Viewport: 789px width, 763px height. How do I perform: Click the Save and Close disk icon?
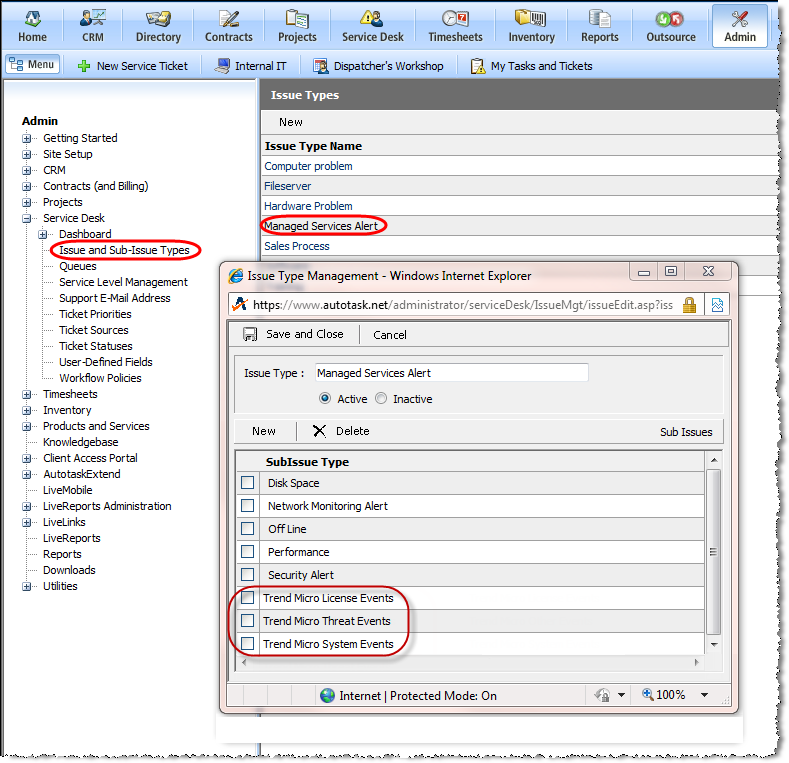click(x=250, y=335)
